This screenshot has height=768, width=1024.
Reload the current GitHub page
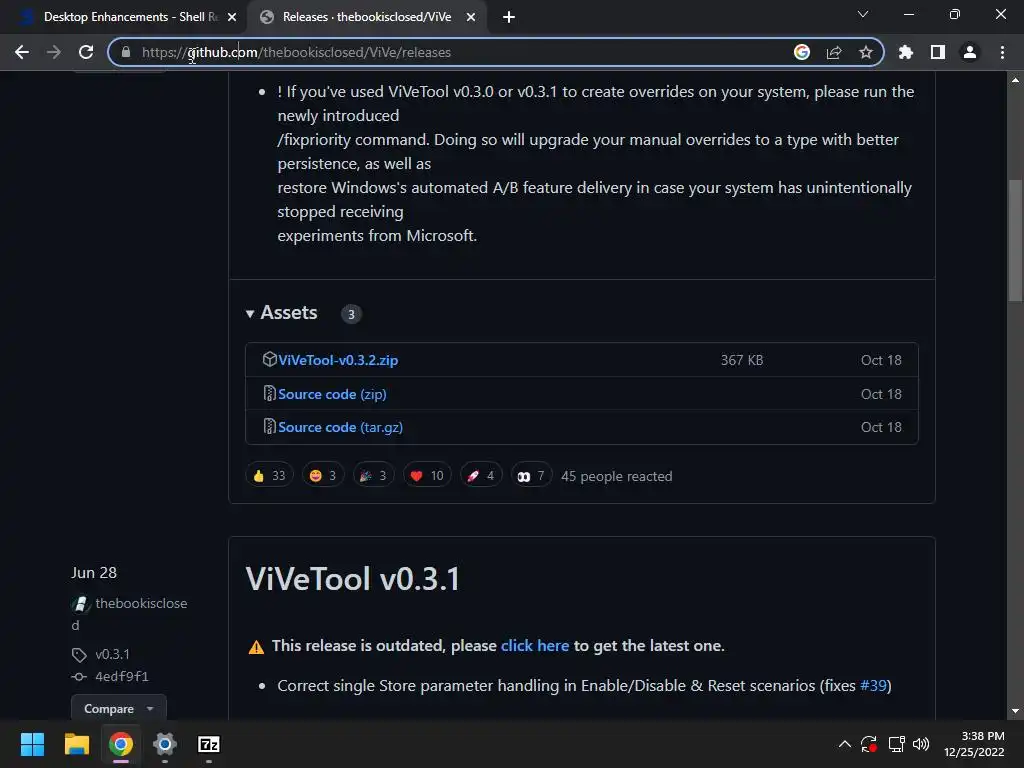click(86, 52)
